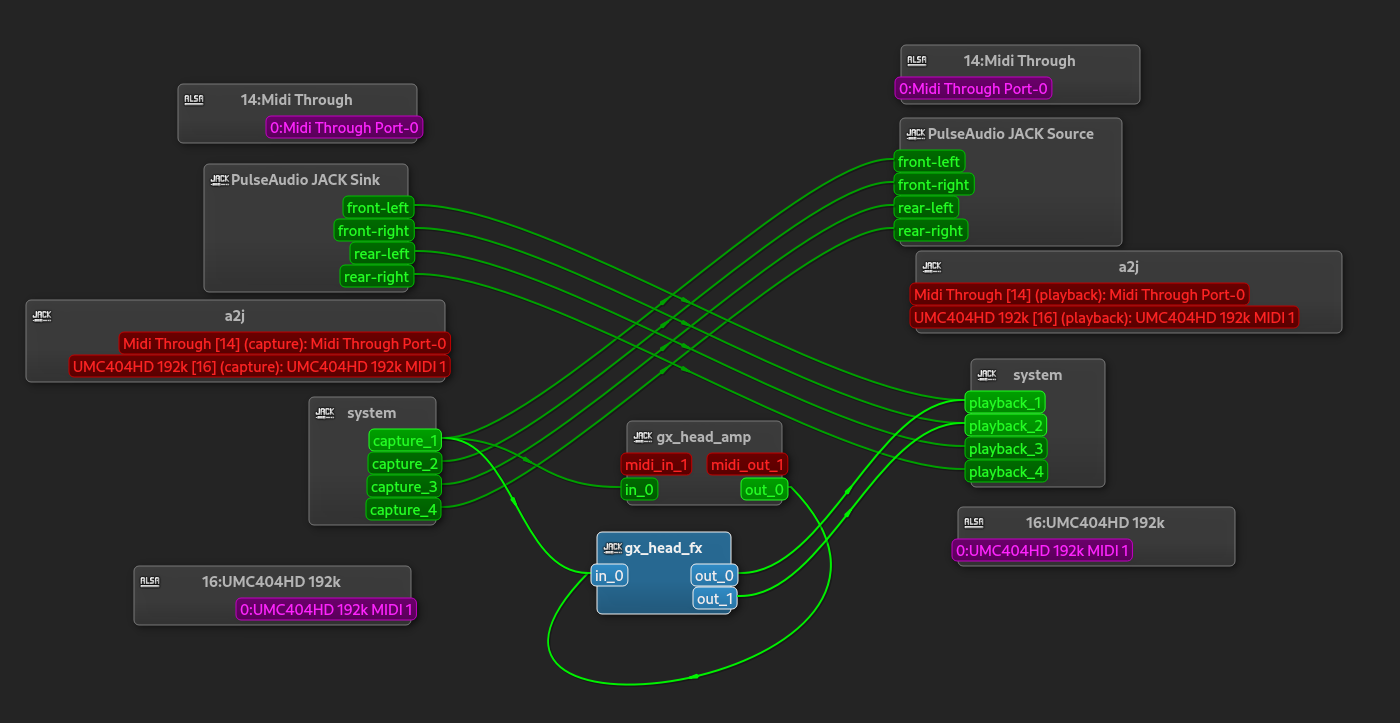Click the a2j title above the playback ports
The image size is (1400, 723).
1129,267
